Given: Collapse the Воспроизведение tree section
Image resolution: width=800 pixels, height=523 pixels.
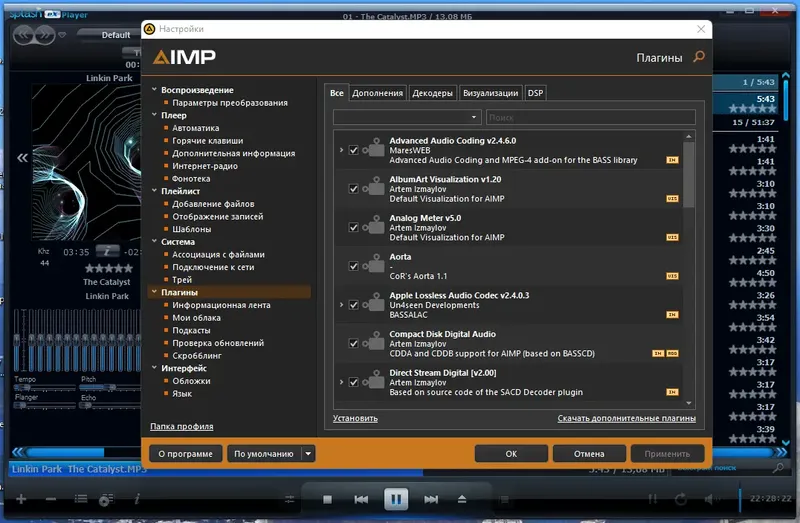Looking at the screenshot, I should click(x=154, y=89).
